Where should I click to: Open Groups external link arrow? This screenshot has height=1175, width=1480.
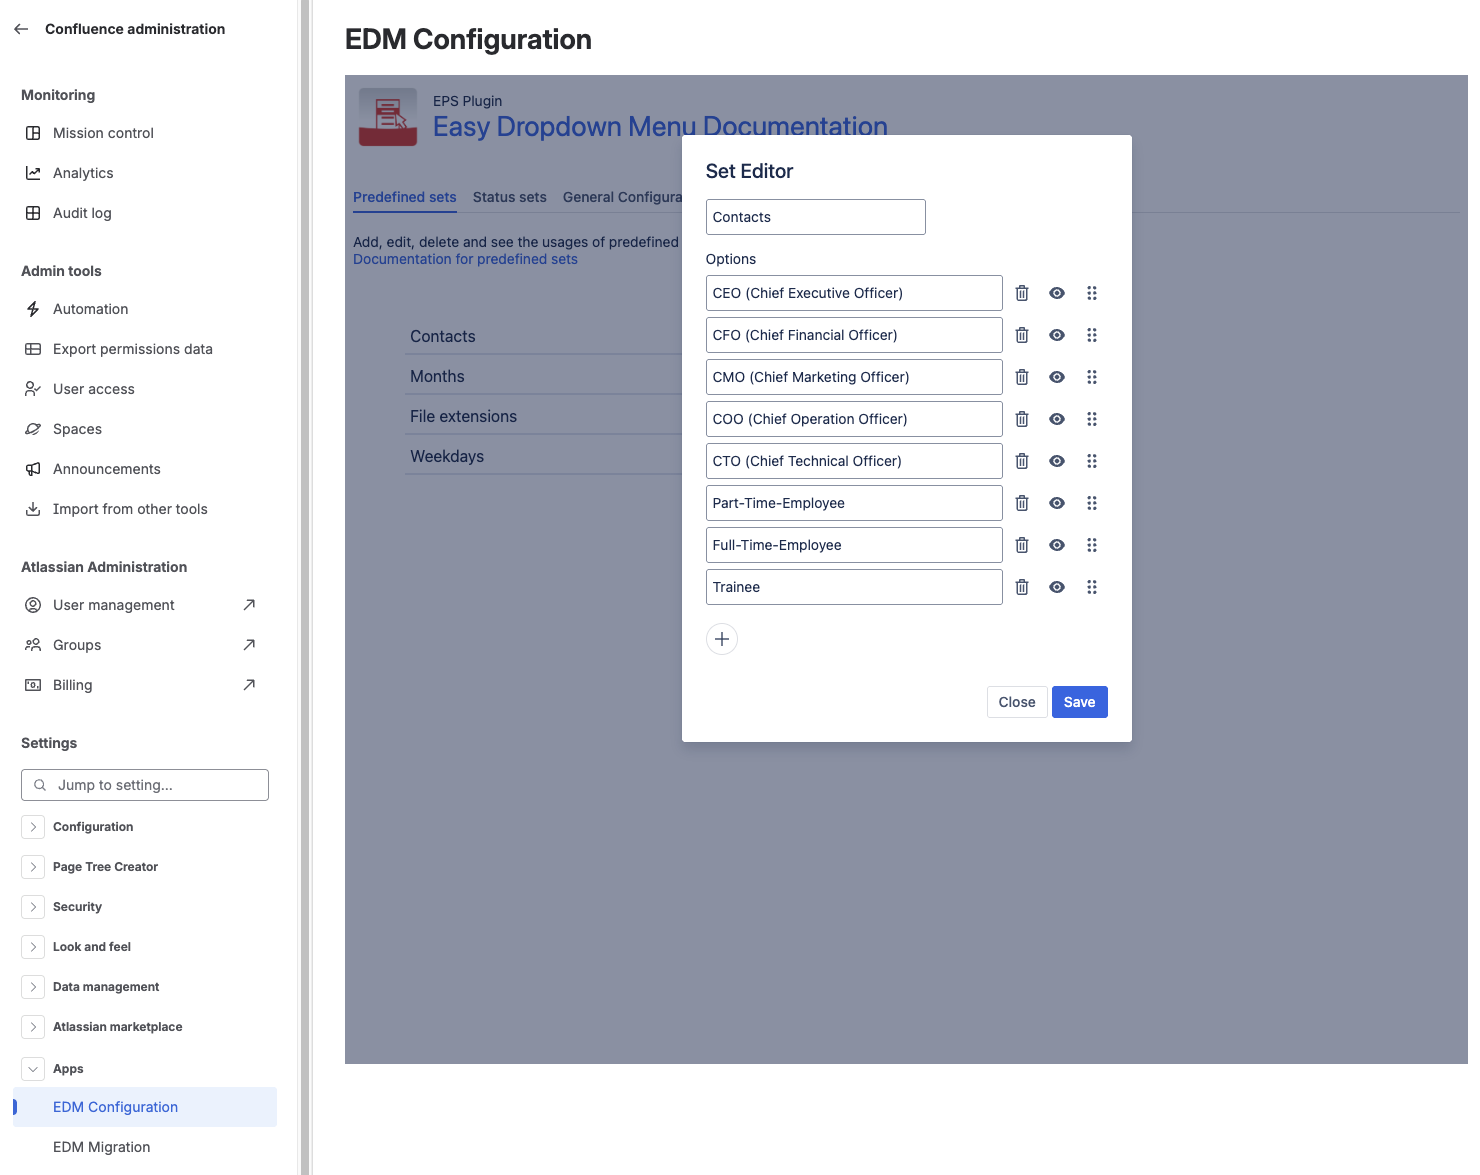coord(249,645)
